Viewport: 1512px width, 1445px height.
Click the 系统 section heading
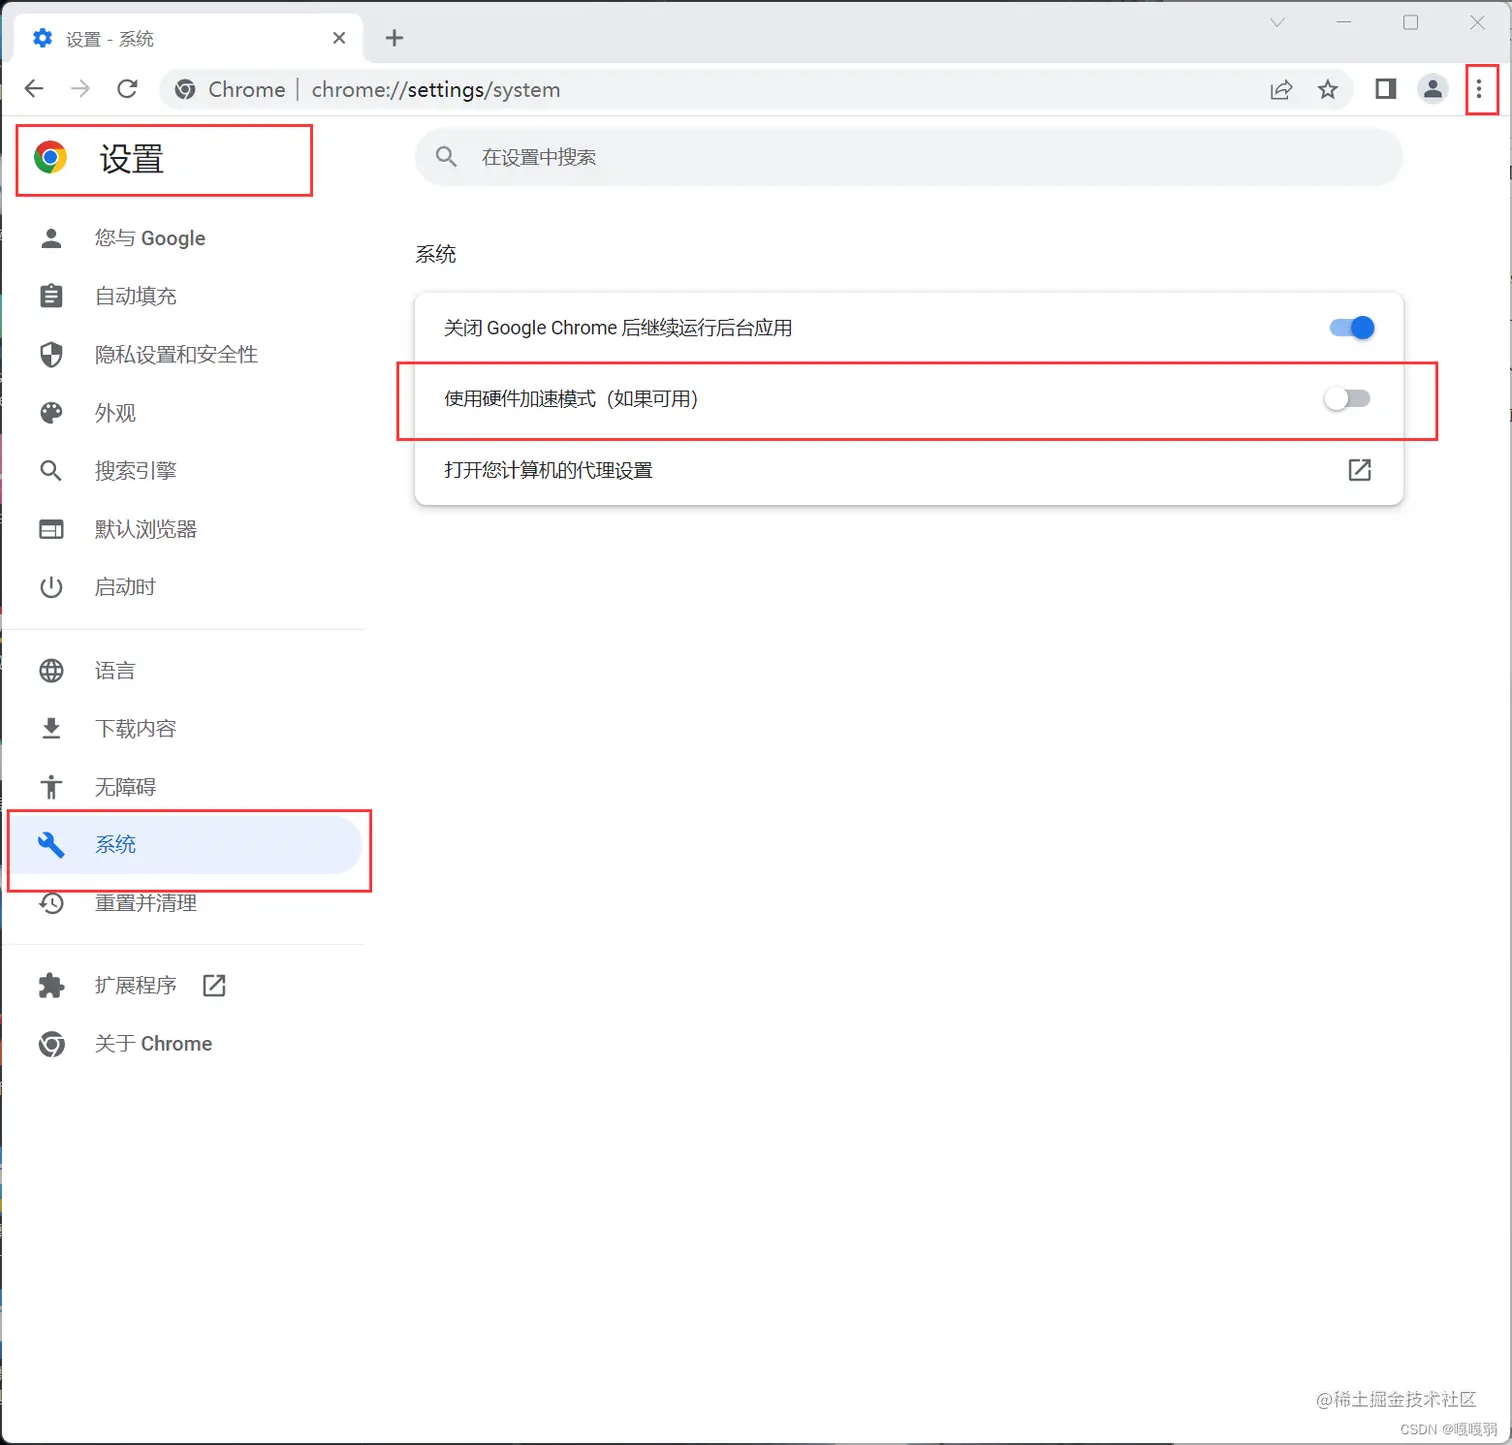click(436, 254)
